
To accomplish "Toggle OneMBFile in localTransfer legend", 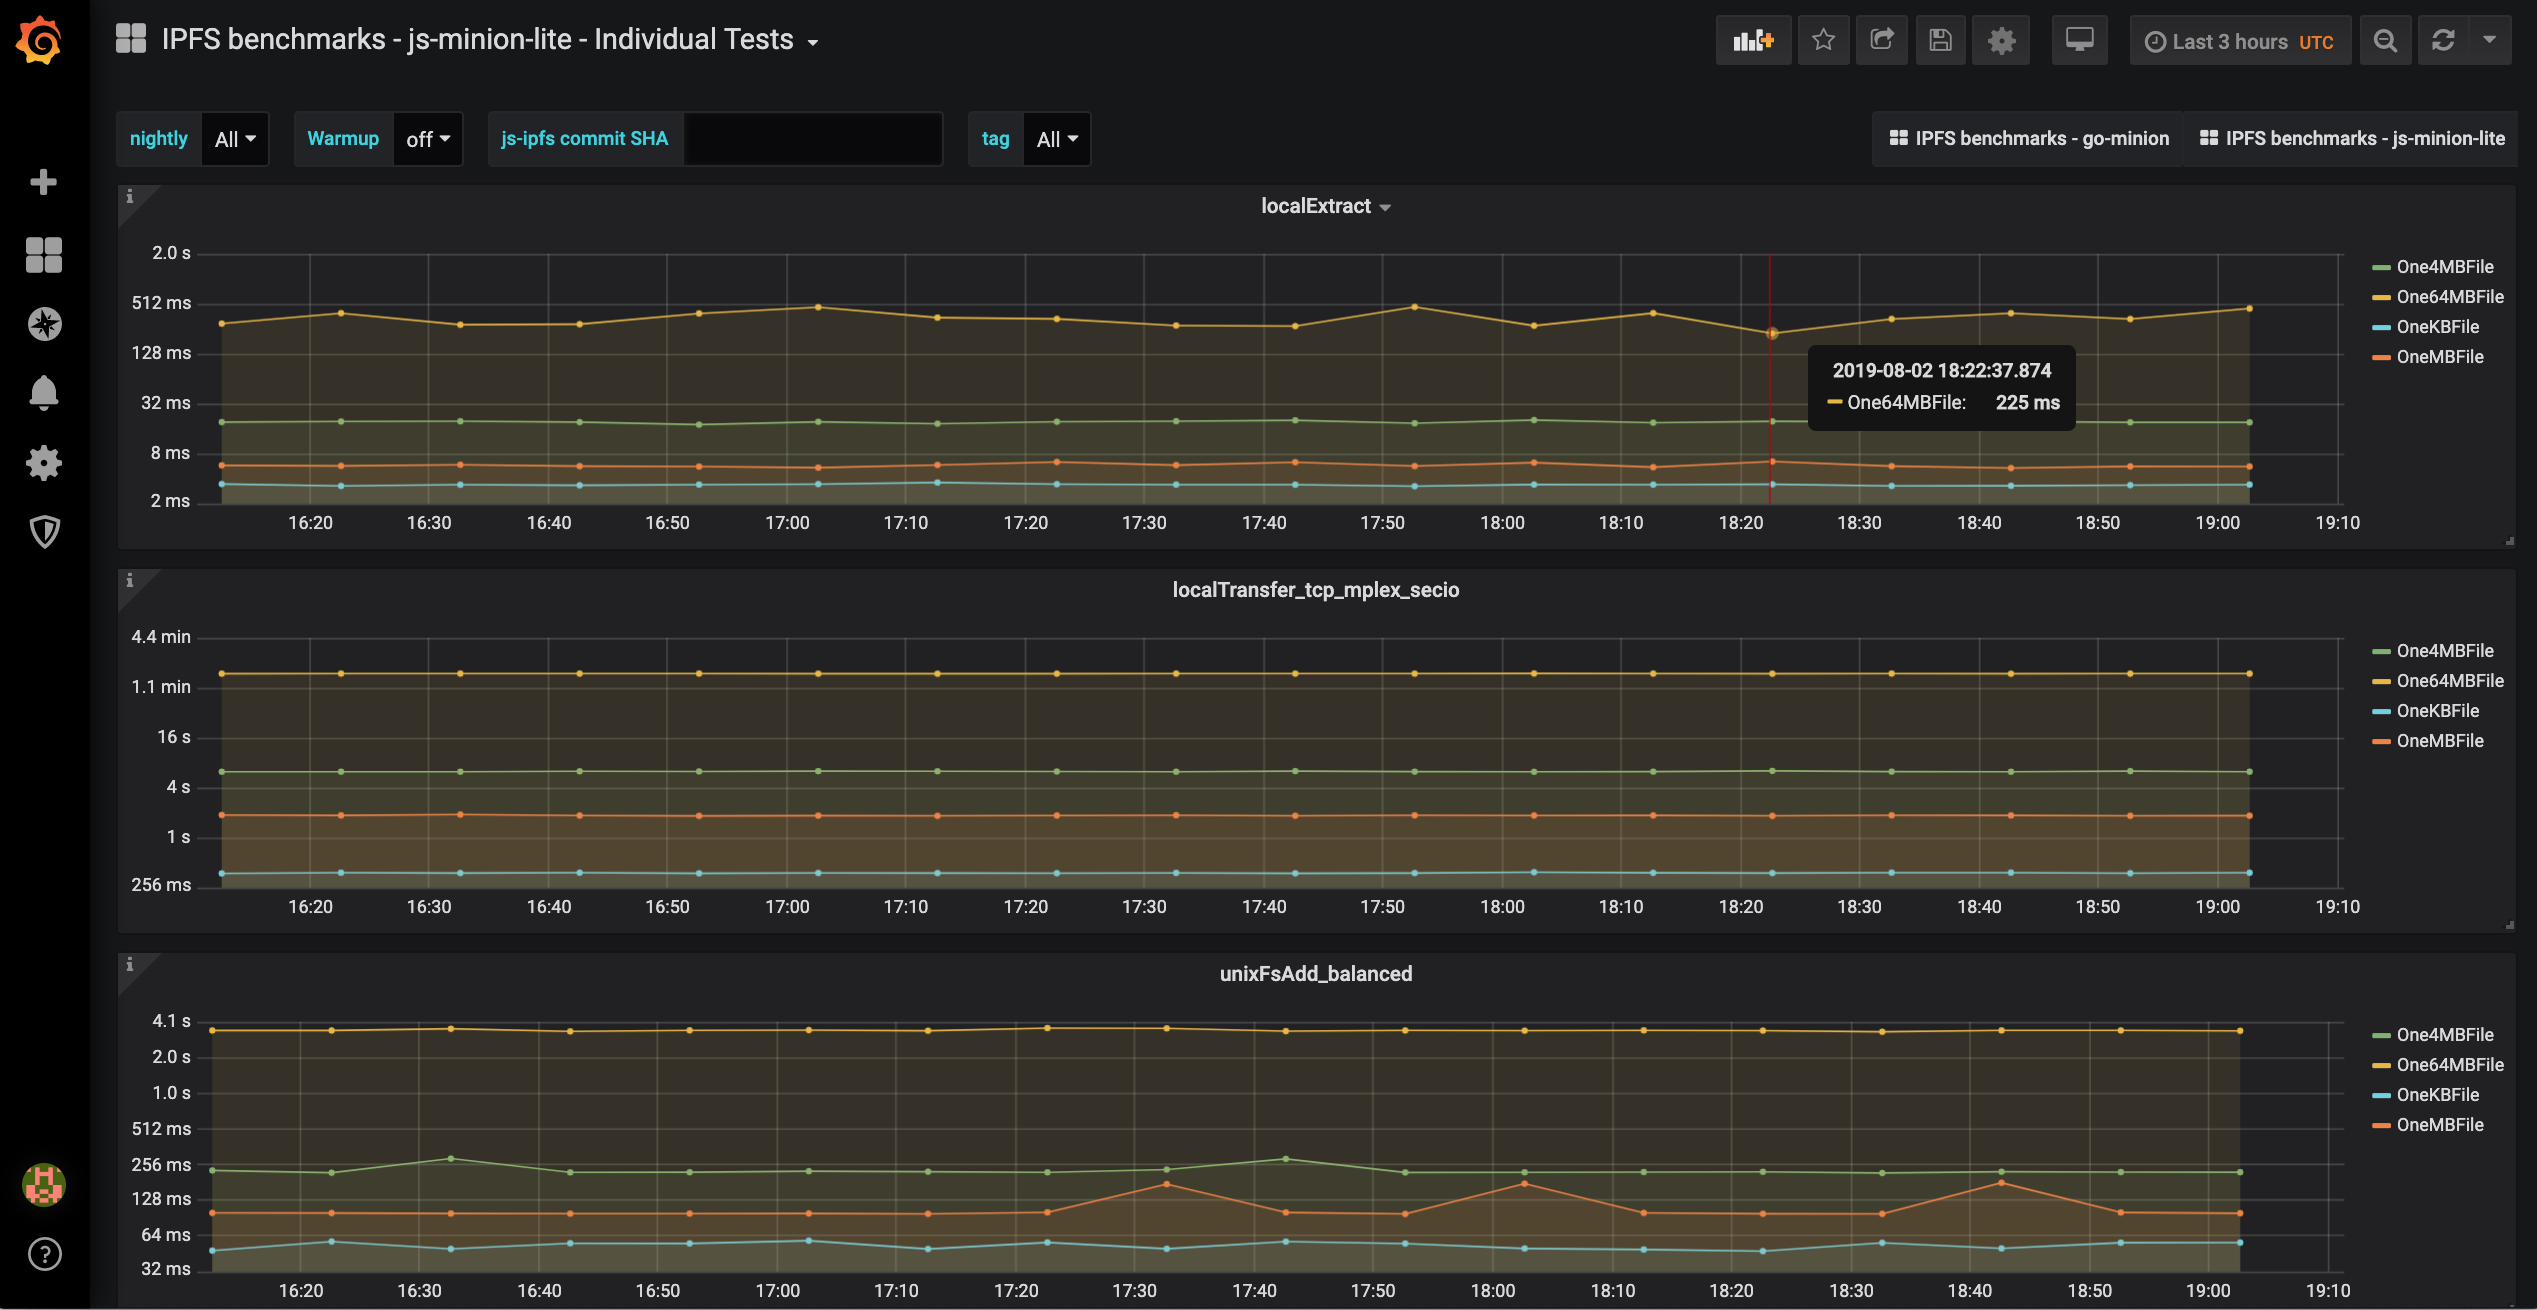I will click(2440, 741).
